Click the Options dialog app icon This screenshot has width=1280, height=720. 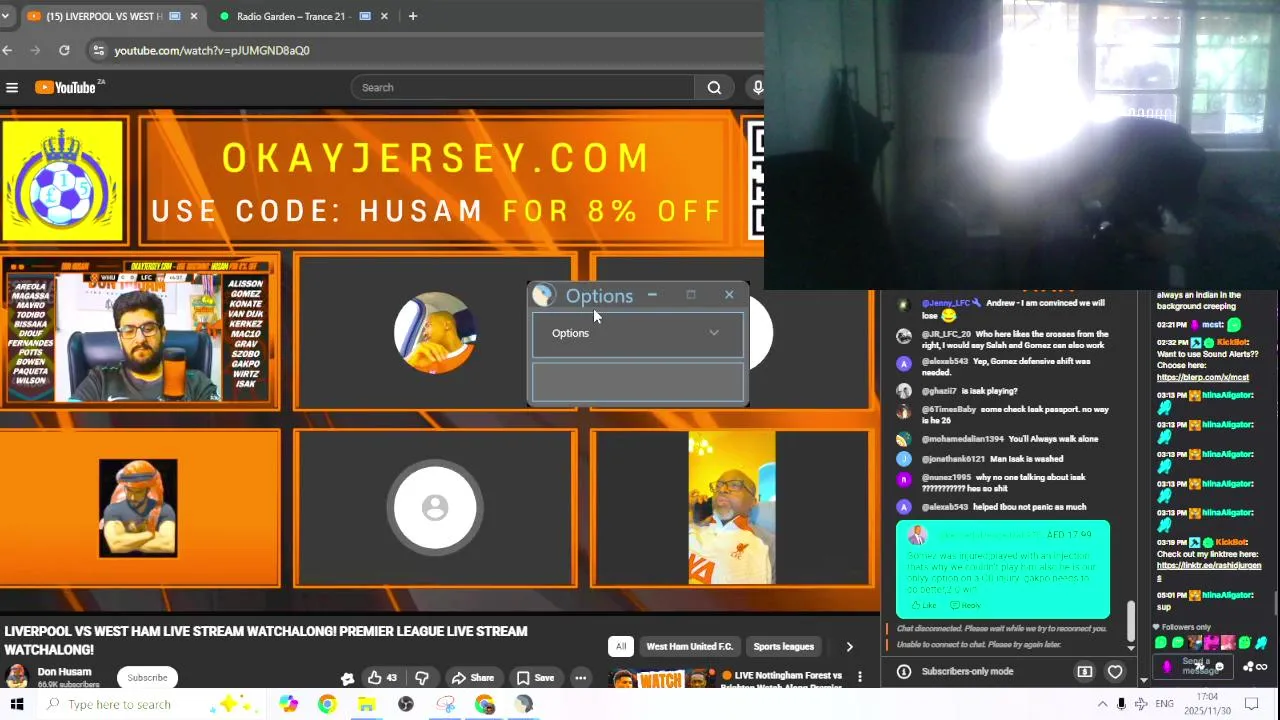pos(543,295)
